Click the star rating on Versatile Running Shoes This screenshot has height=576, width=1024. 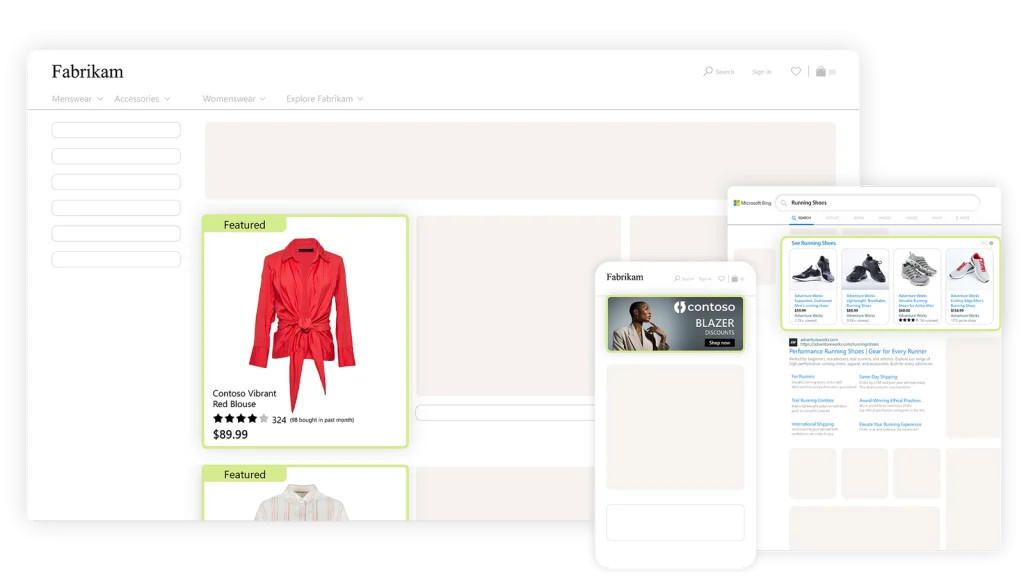(x=906, y=320)
